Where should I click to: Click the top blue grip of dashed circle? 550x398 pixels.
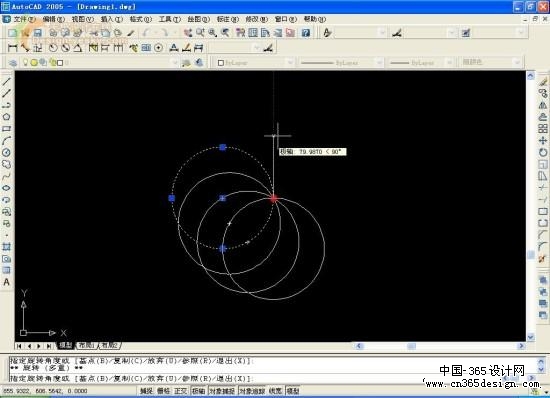pyautogui.click(x=222, y=147)
